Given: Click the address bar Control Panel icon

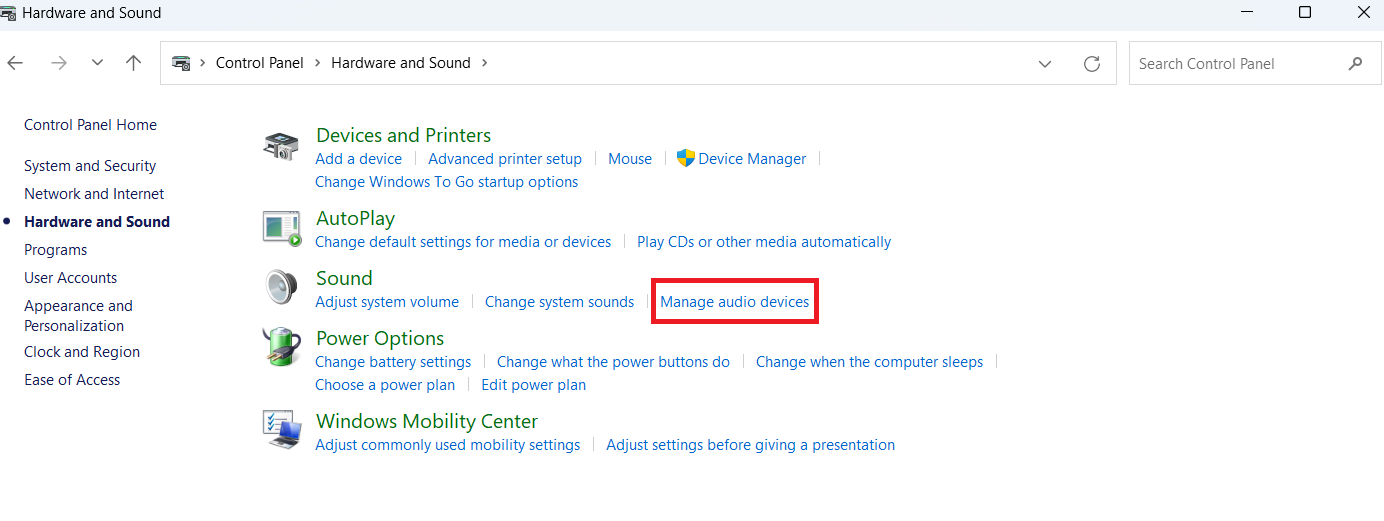Looking at the screenshot, I should (x=181, y=62).
